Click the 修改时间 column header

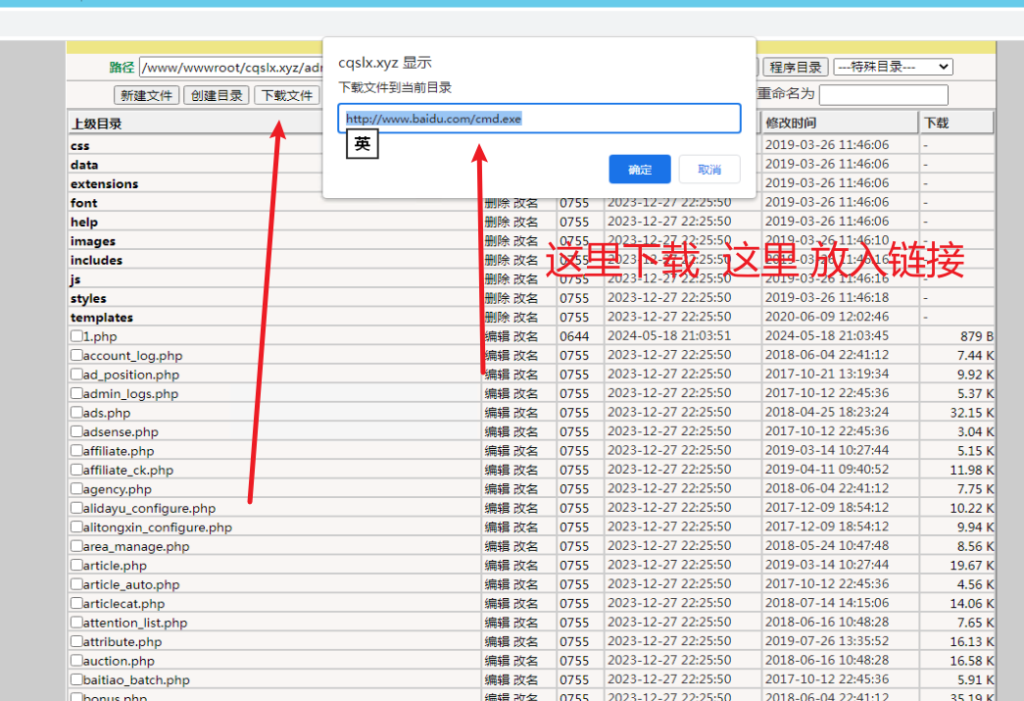[x=790, y=123]
